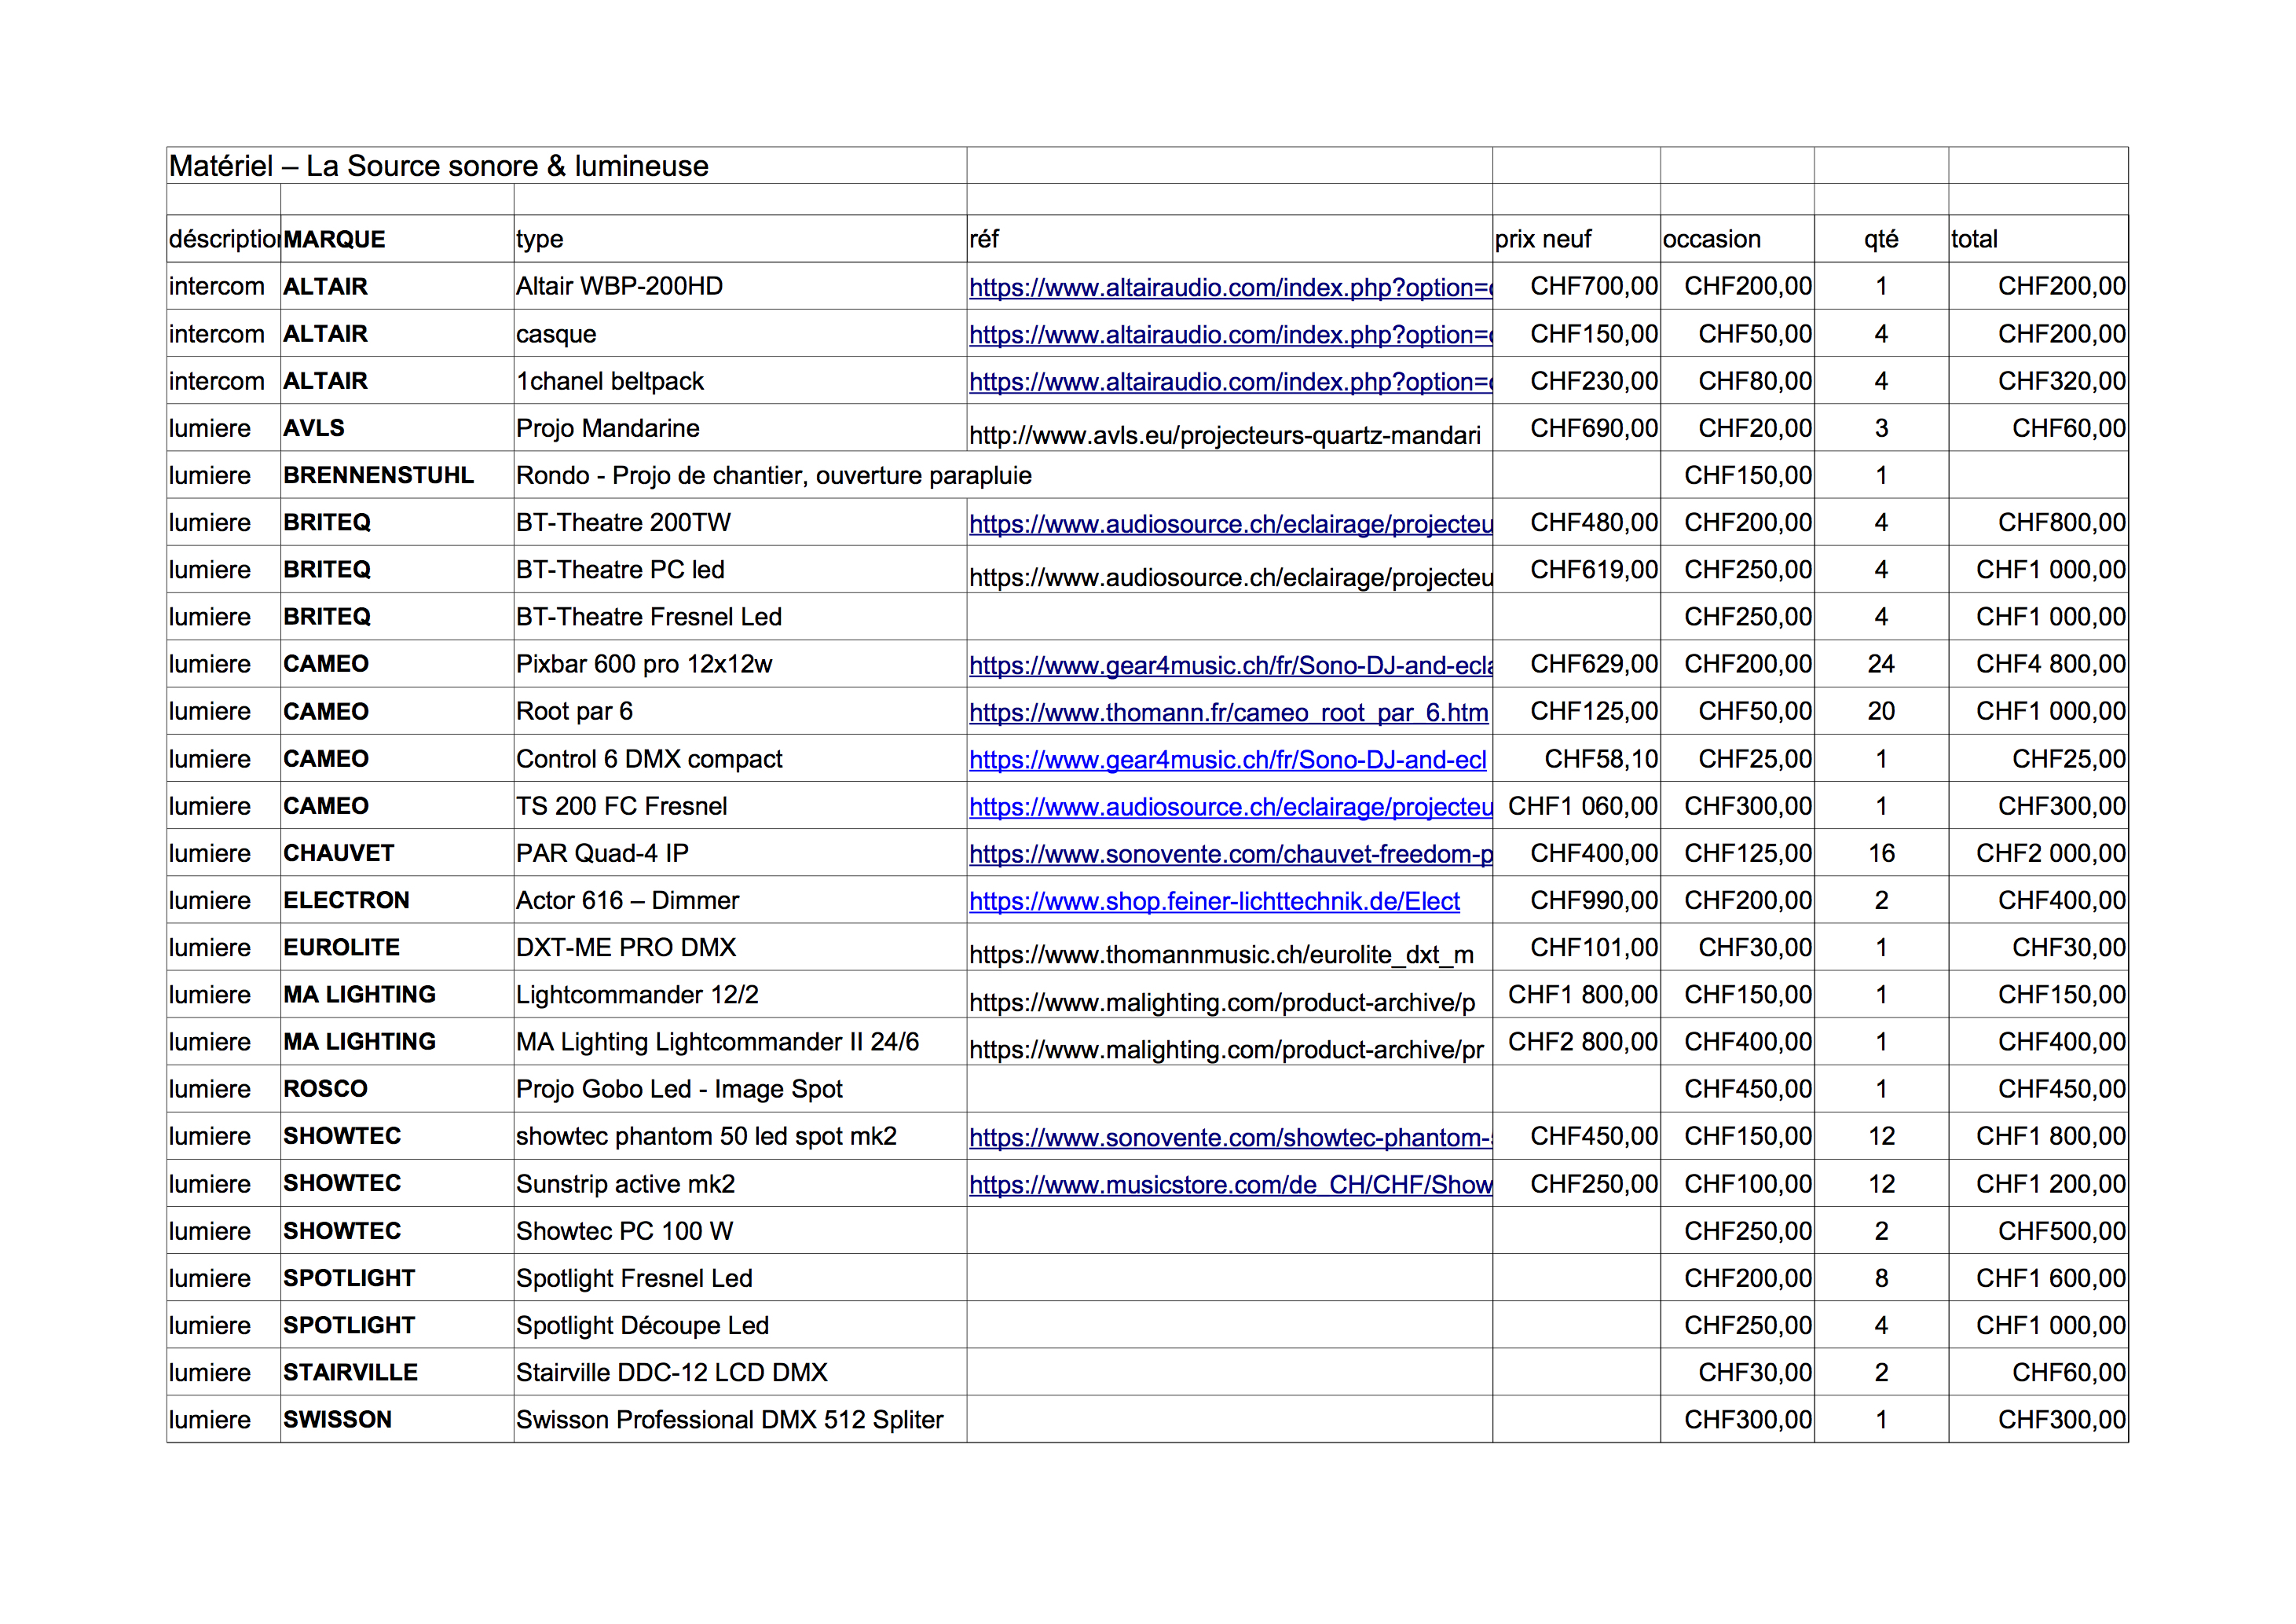Viewport: 2296px width, 1624px height.
Task: Select the BRENNENSTUHL brand cell
Action: [x=397, y=475]
